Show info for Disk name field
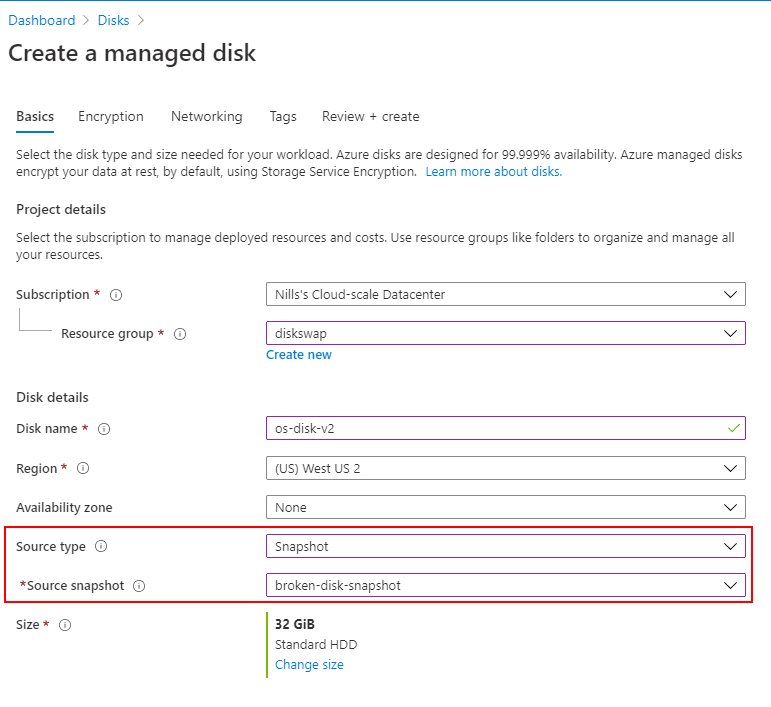771x707 pixels. pos(104,429)
